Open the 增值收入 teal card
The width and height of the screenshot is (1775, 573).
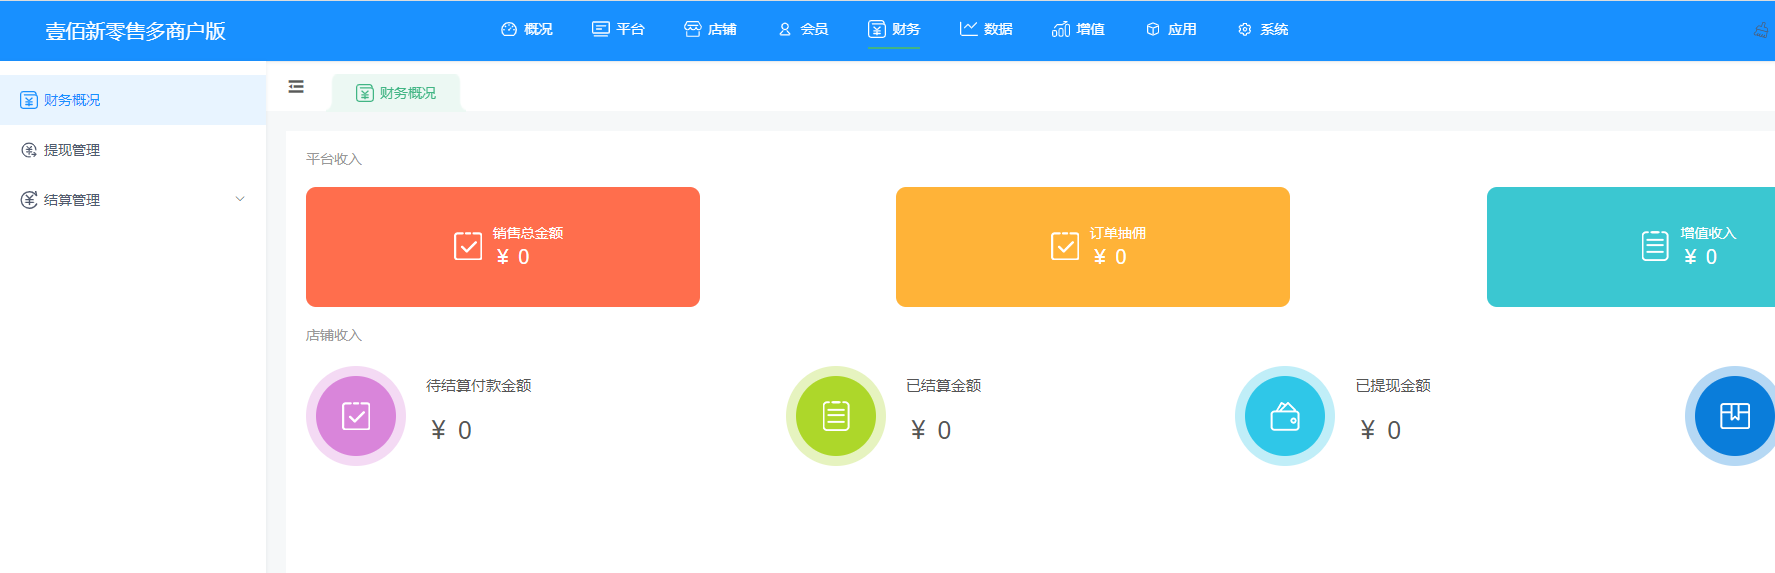click(x=1631, y=247)
